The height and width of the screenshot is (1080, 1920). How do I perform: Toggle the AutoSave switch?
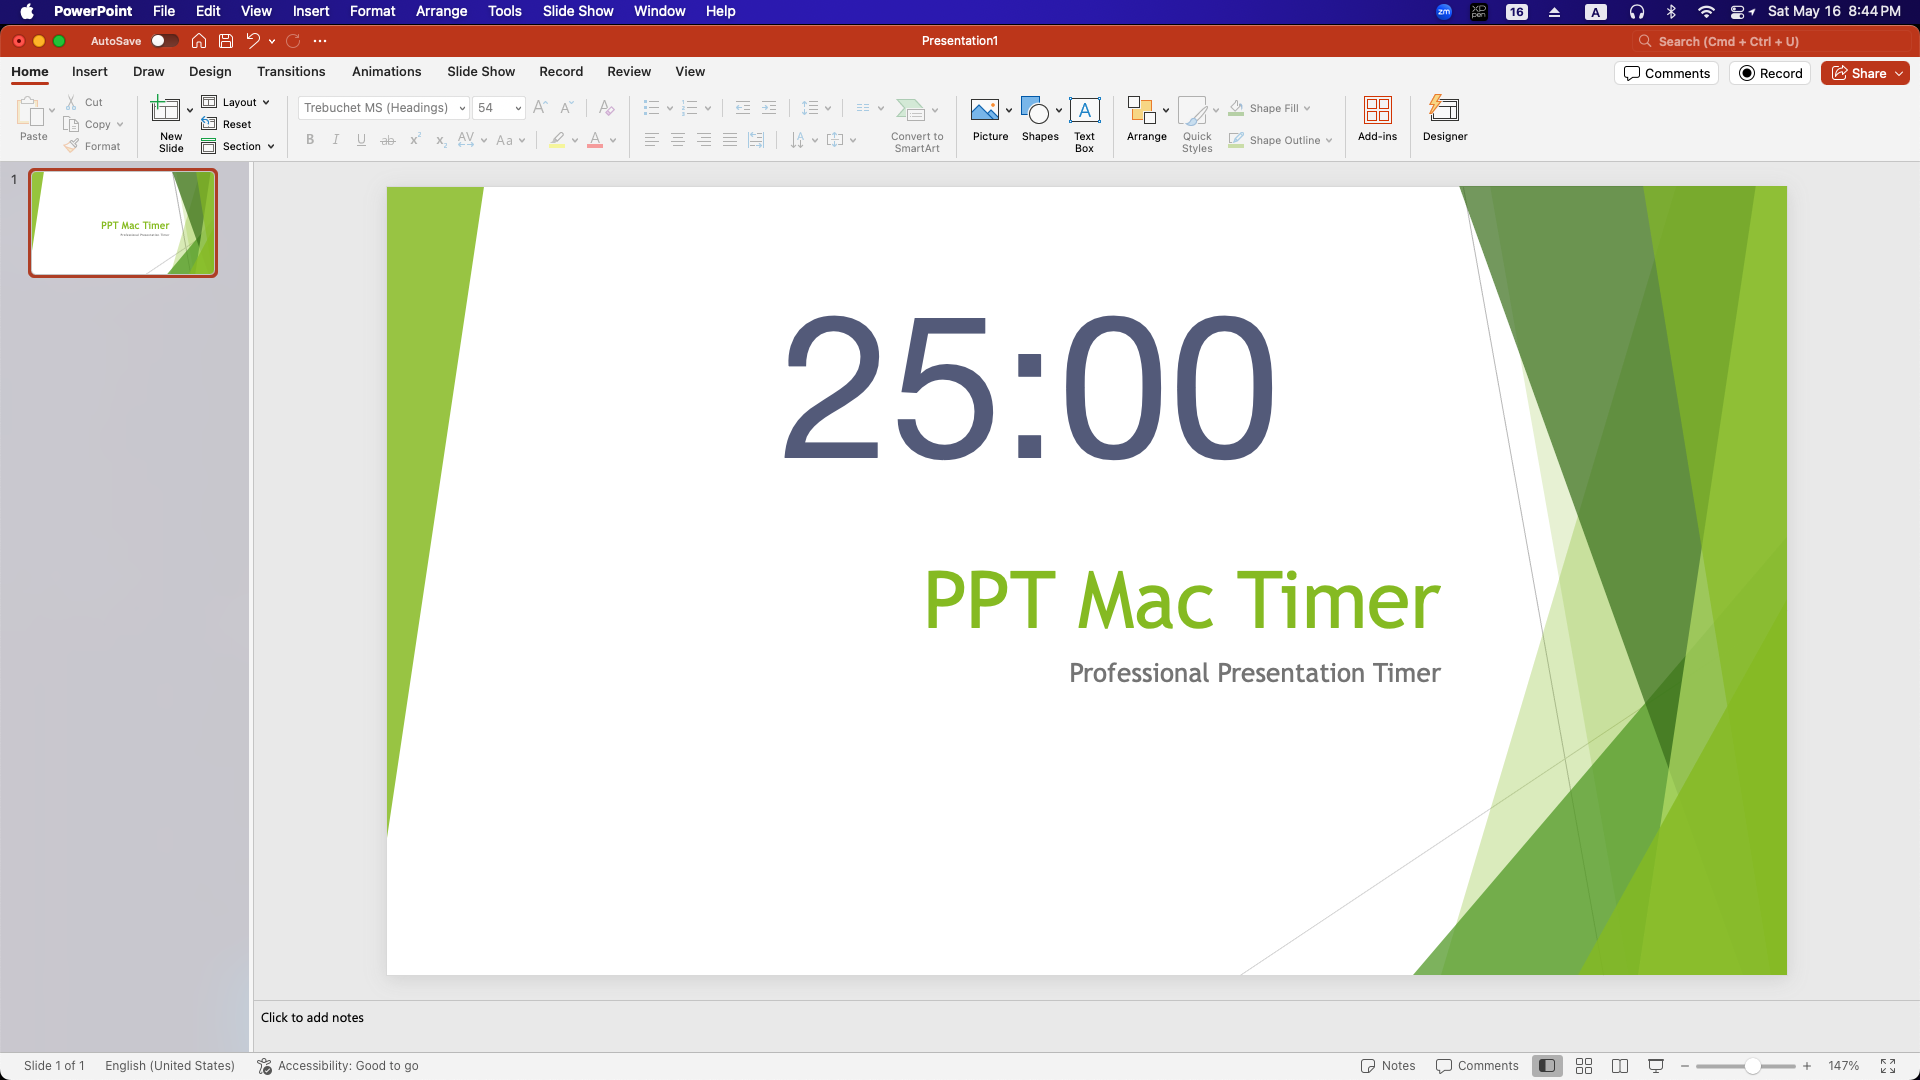pyautogui.click(x=165, y=41)
